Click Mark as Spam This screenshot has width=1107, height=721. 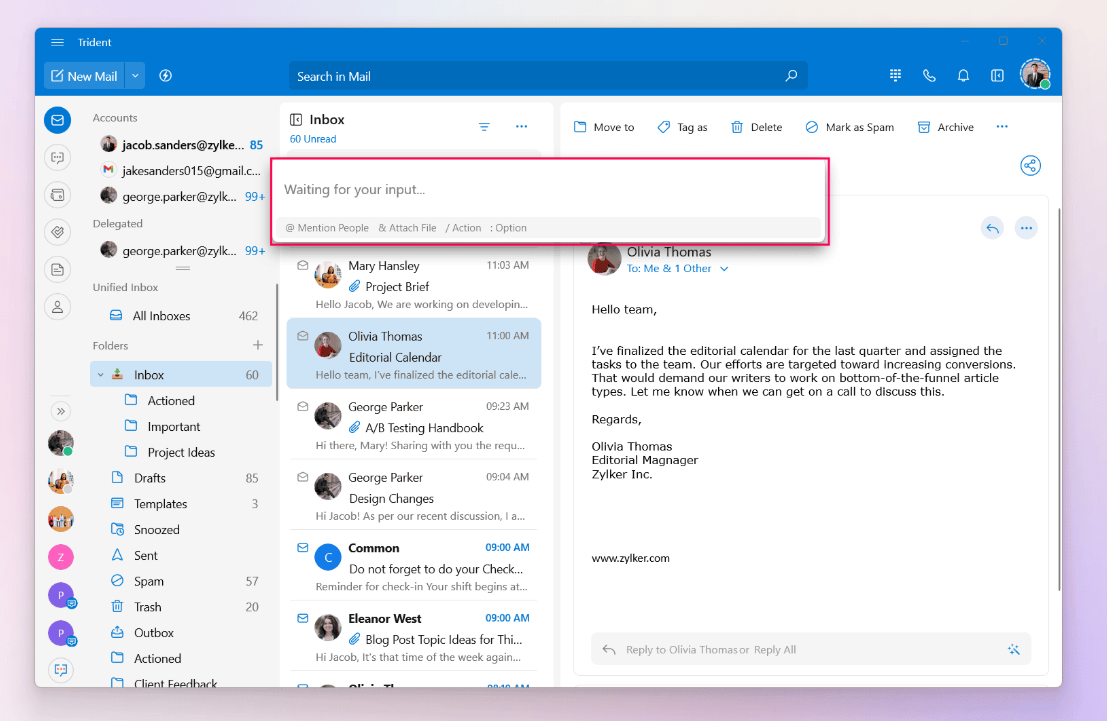click(849, 127)
